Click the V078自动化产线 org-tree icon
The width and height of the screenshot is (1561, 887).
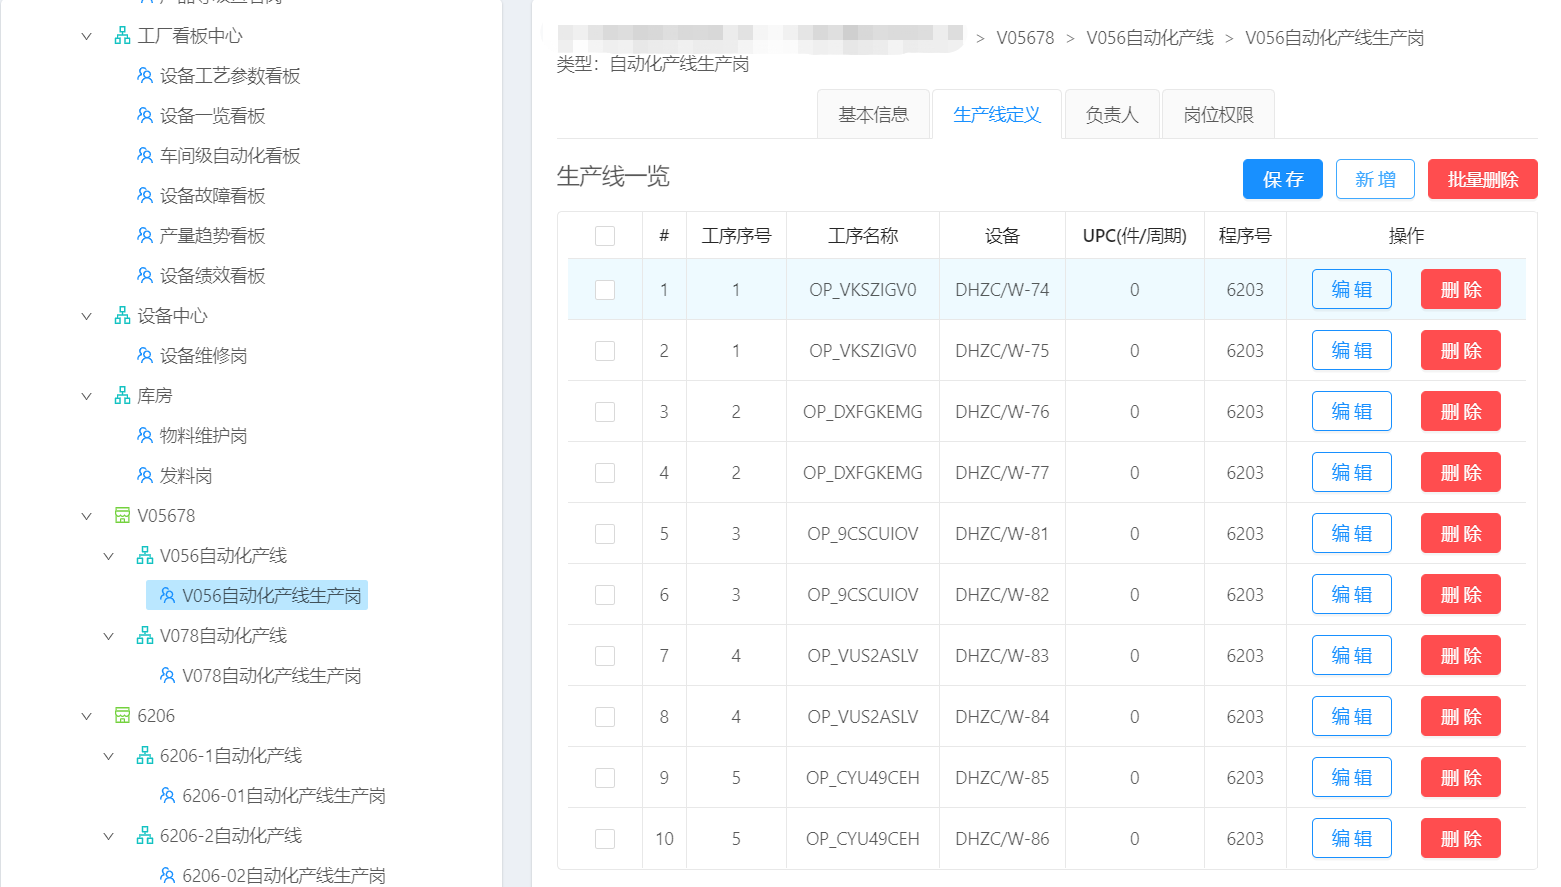[145, 636]
